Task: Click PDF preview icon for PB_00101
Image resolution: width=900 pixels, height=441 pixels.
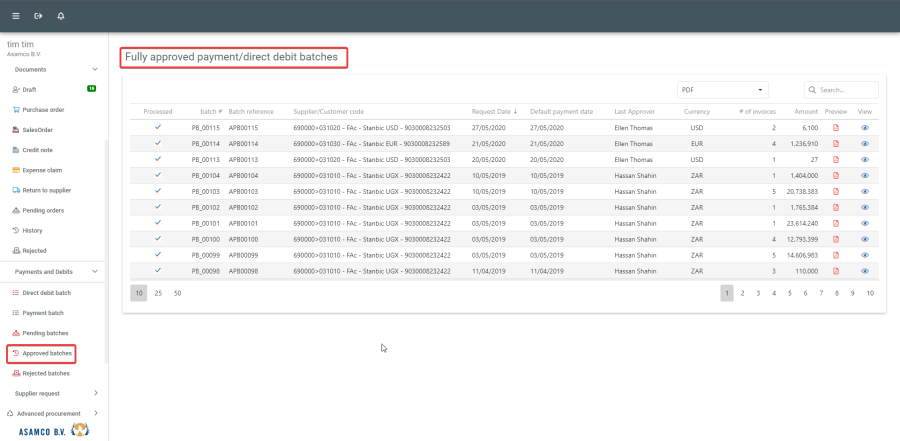Action: coord(836,223)
